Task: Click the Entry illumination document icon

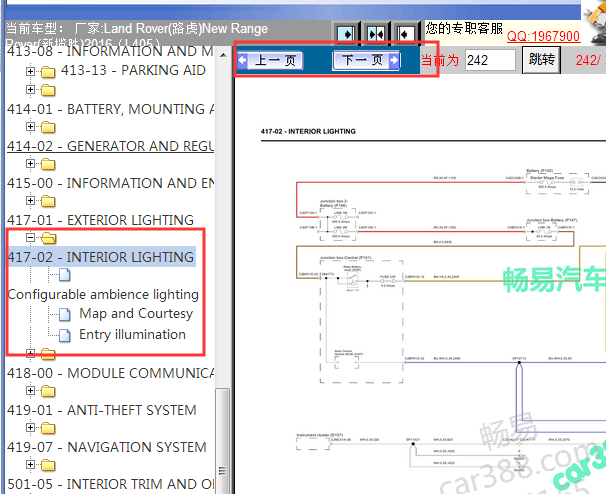Action: coord(65,336)
